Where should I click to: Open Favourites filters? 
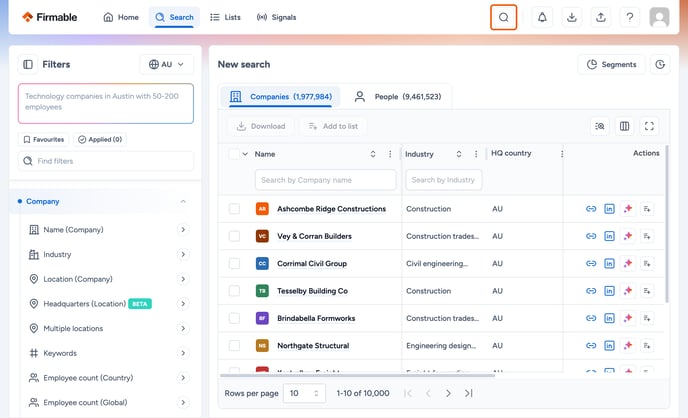coord(43,139)
